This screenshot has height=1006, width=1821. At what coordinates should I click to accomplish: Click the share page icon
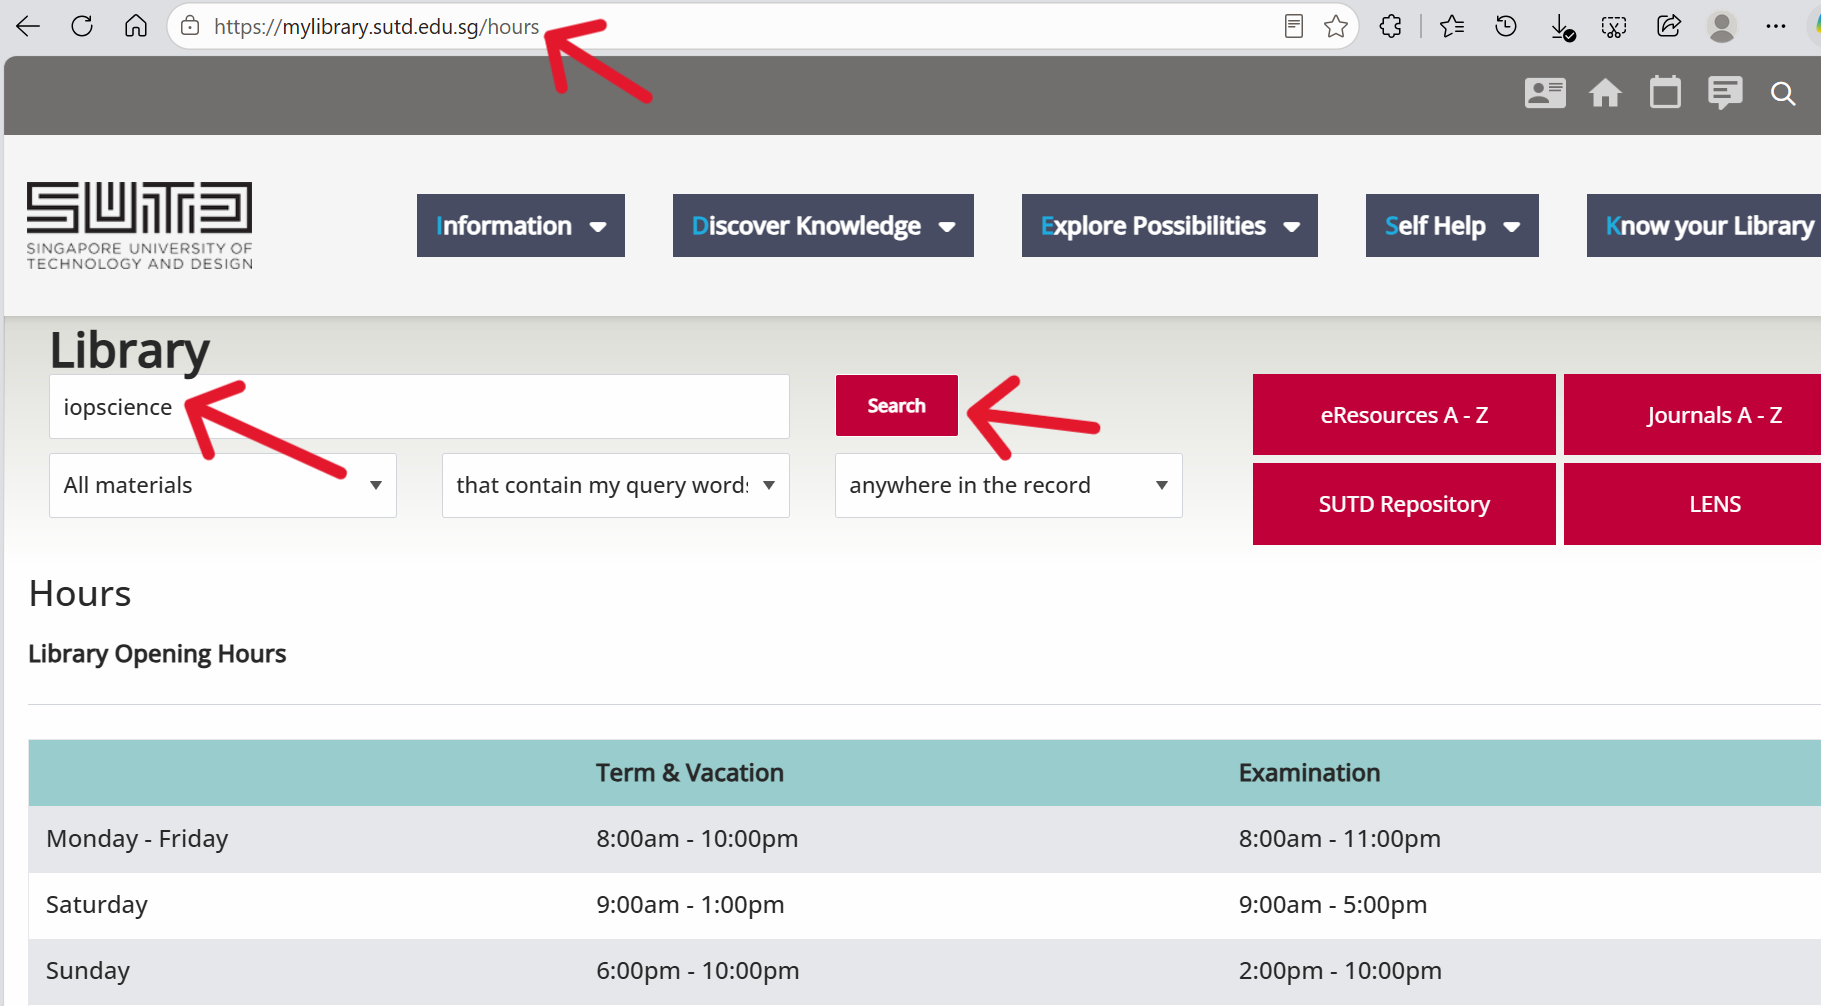tap(1668, 26)
